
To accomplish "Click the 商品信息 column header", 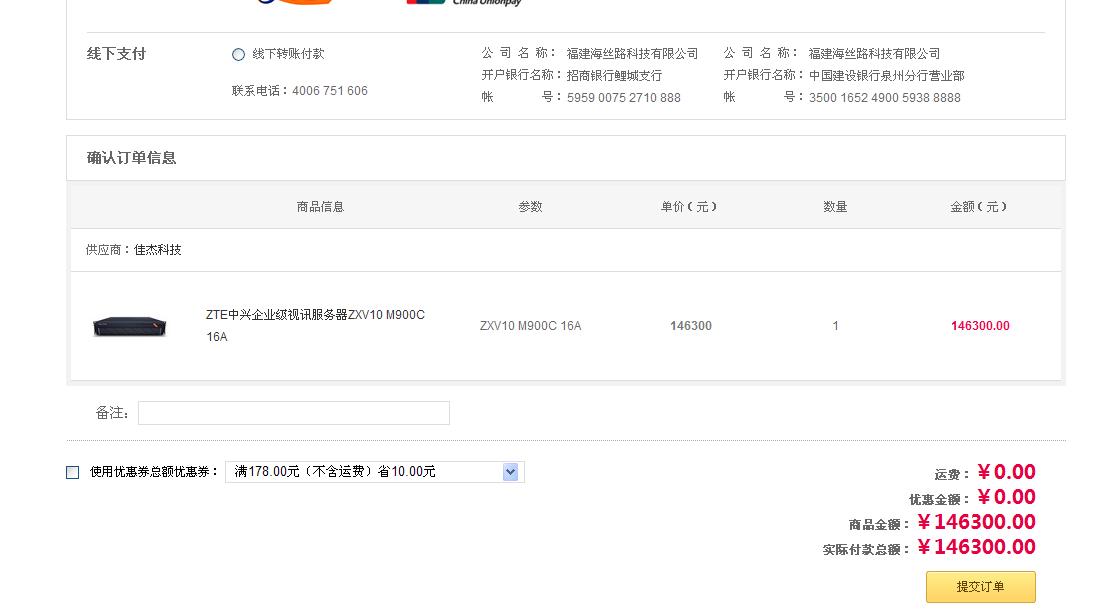I will [320, 207].
